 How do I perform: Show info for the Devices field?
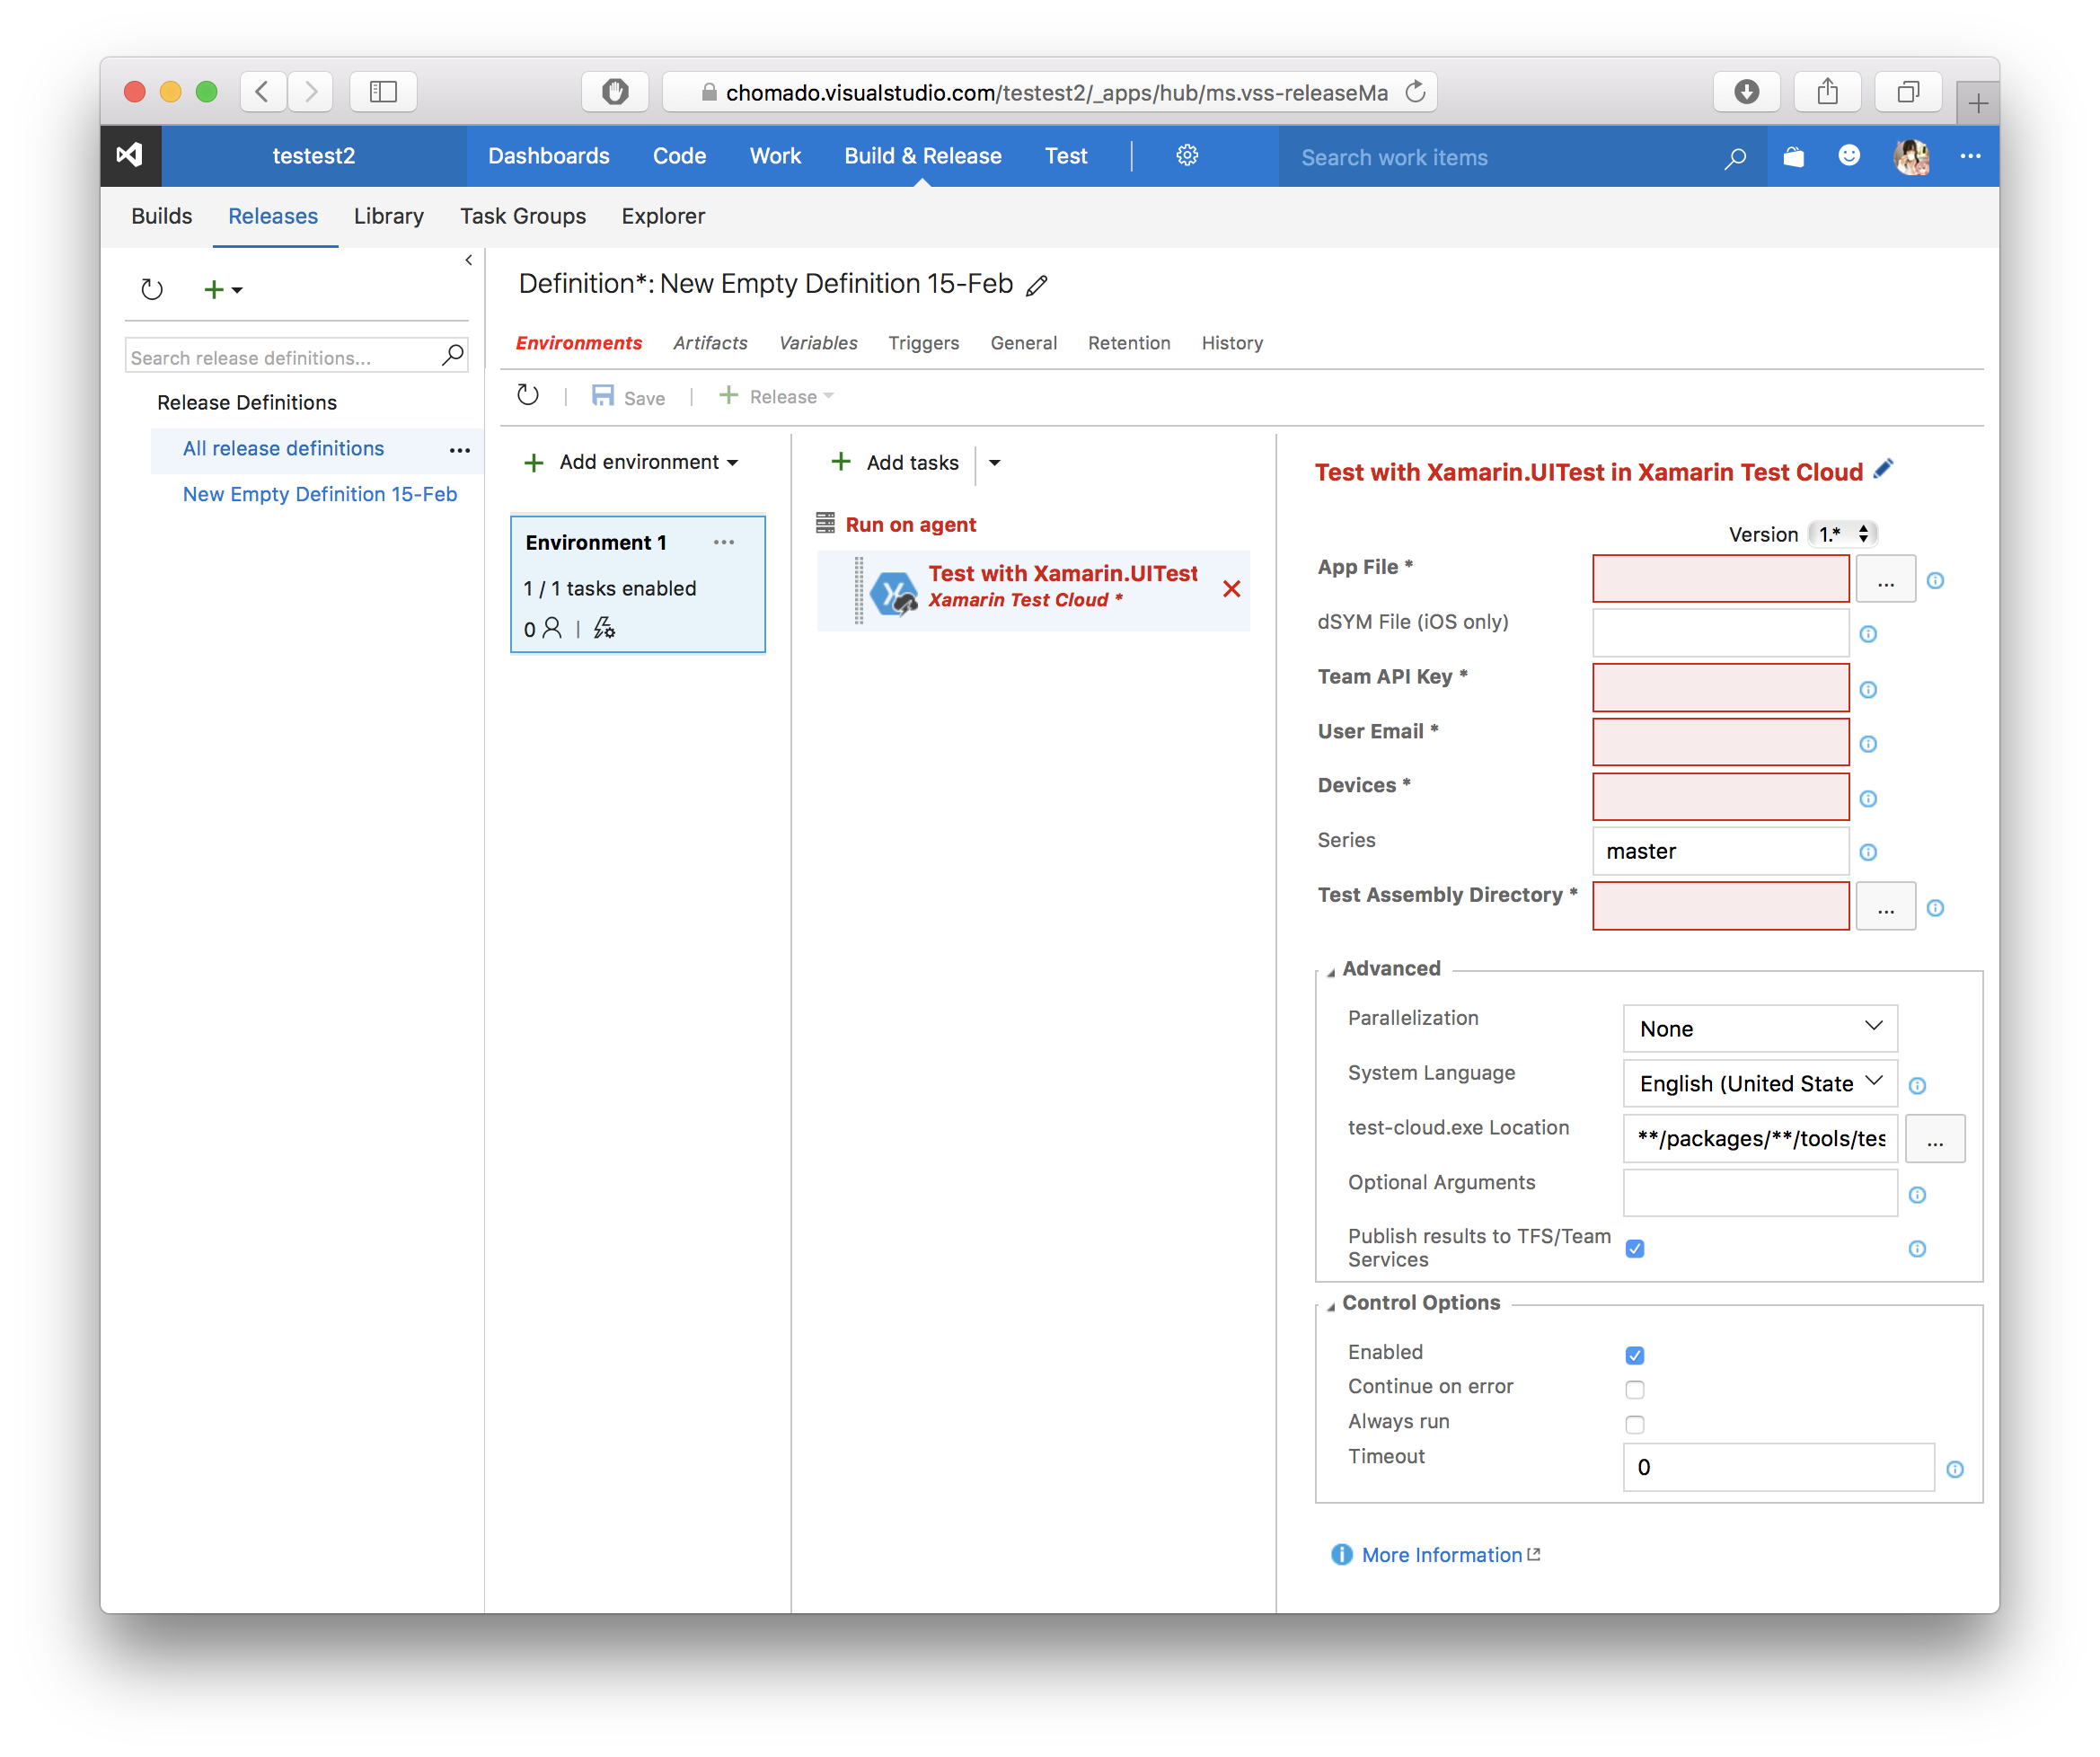point(1867,798)
